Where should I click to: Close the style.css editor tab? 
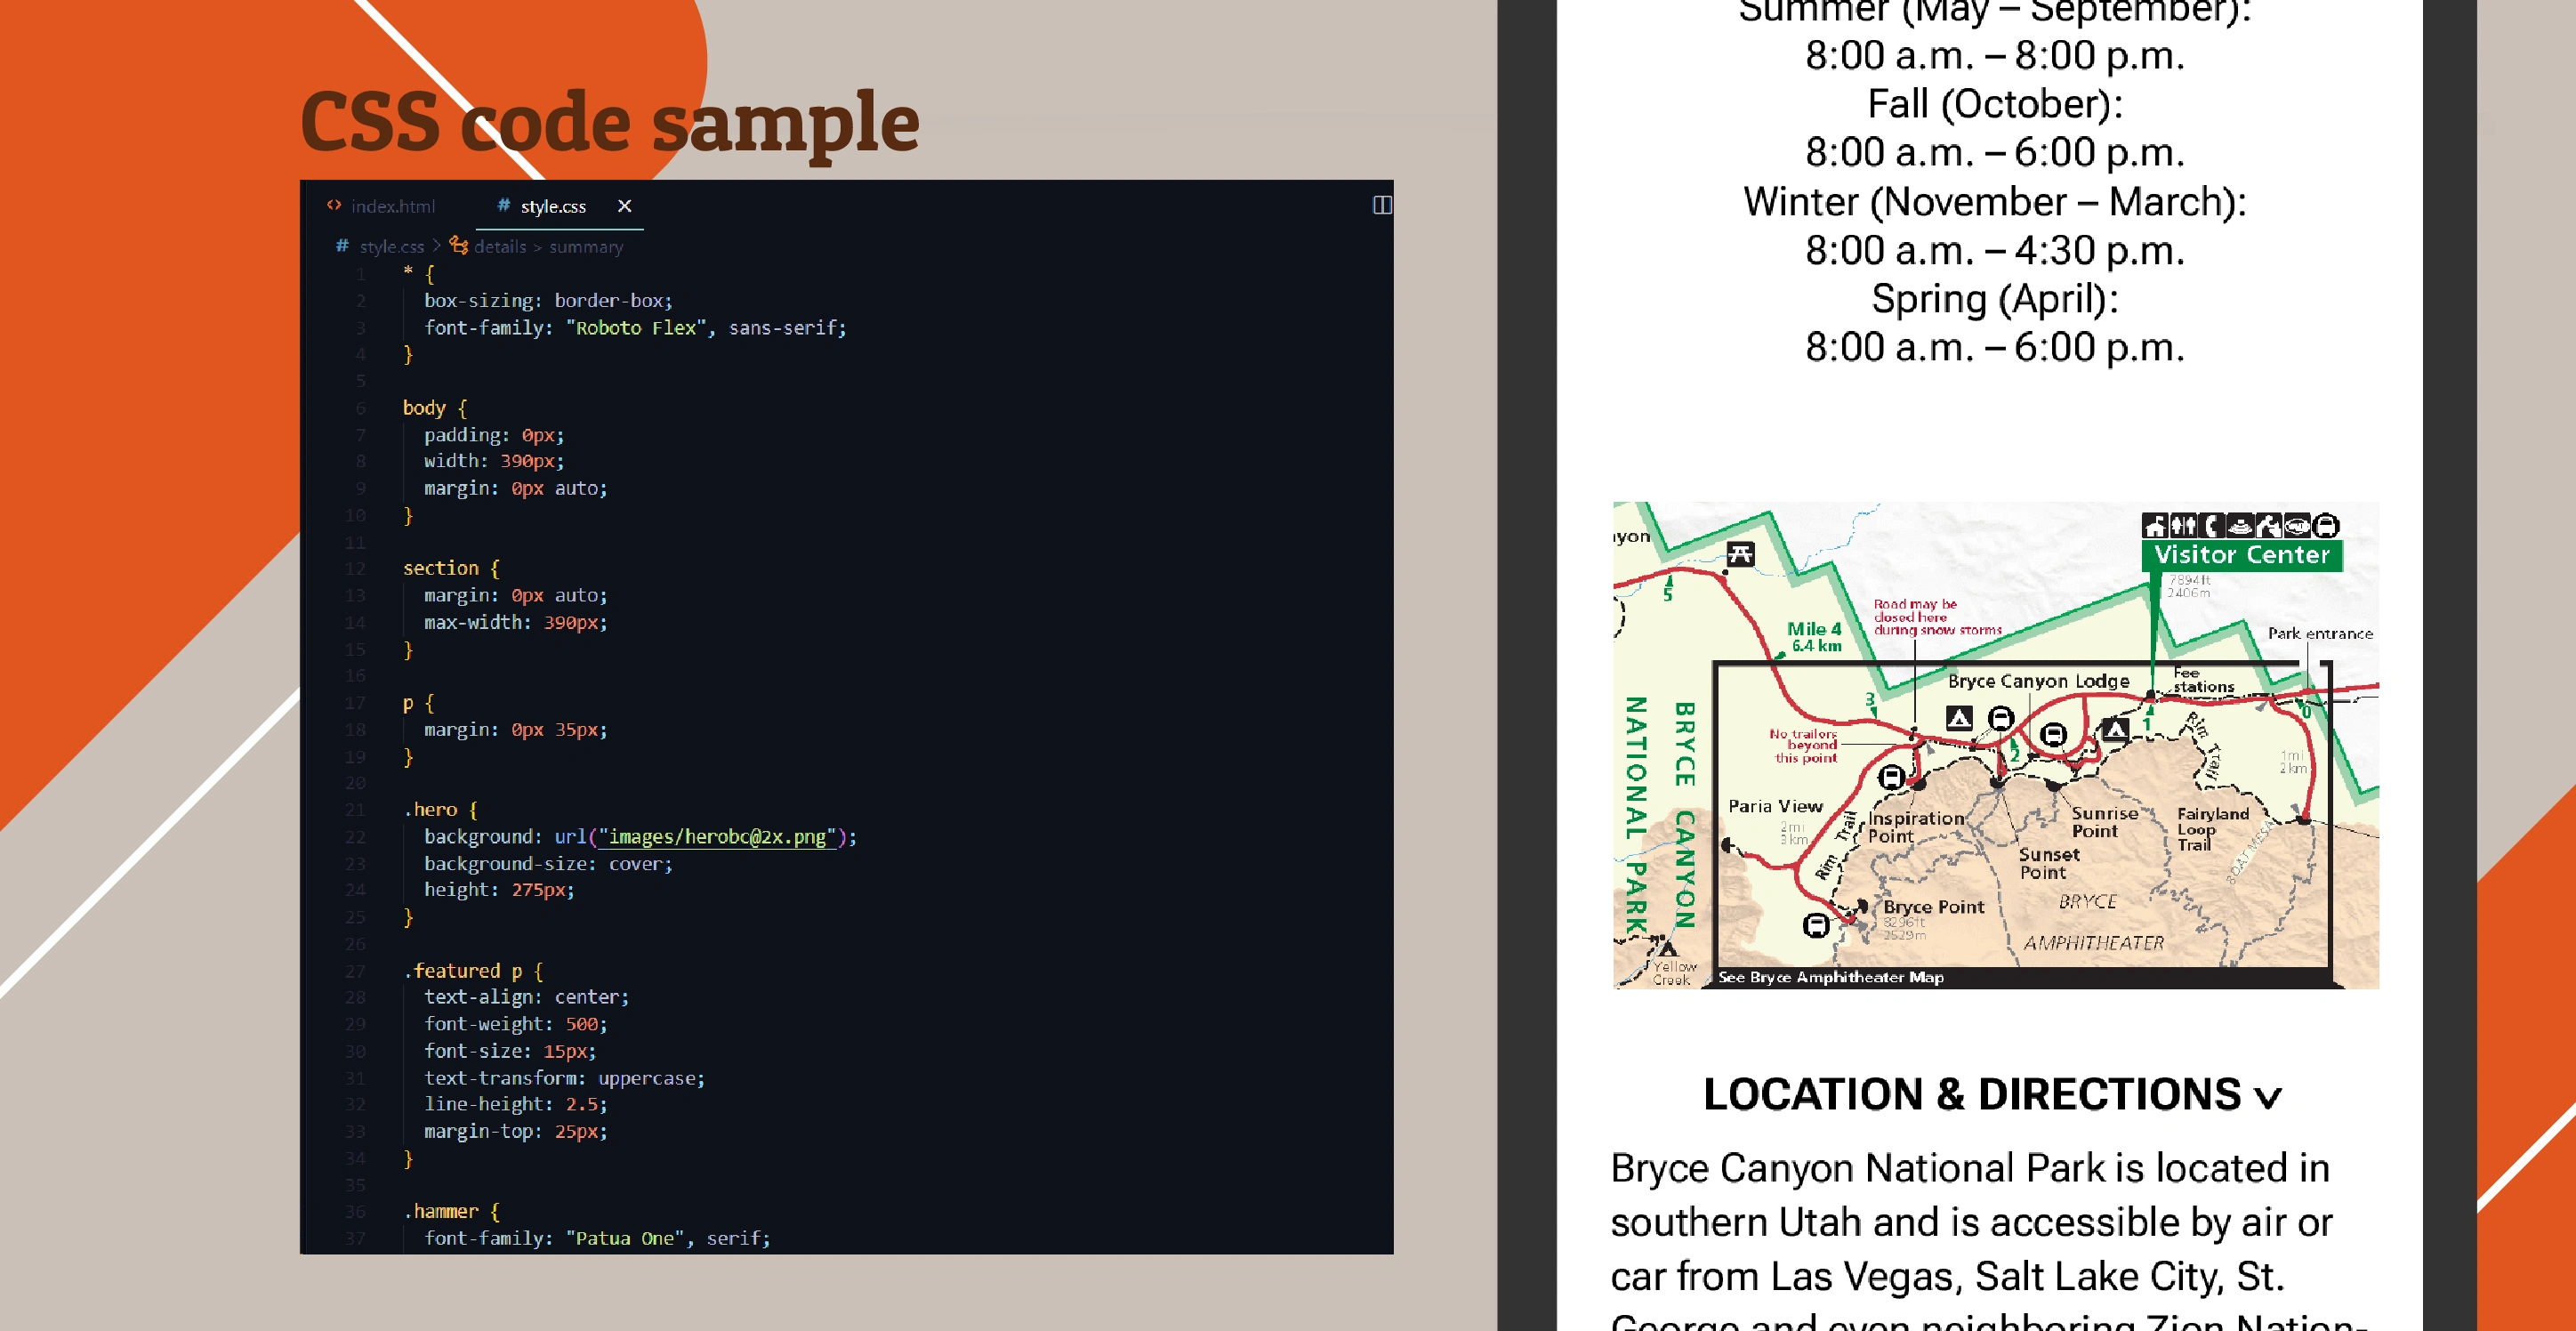(x=624, y=206)
